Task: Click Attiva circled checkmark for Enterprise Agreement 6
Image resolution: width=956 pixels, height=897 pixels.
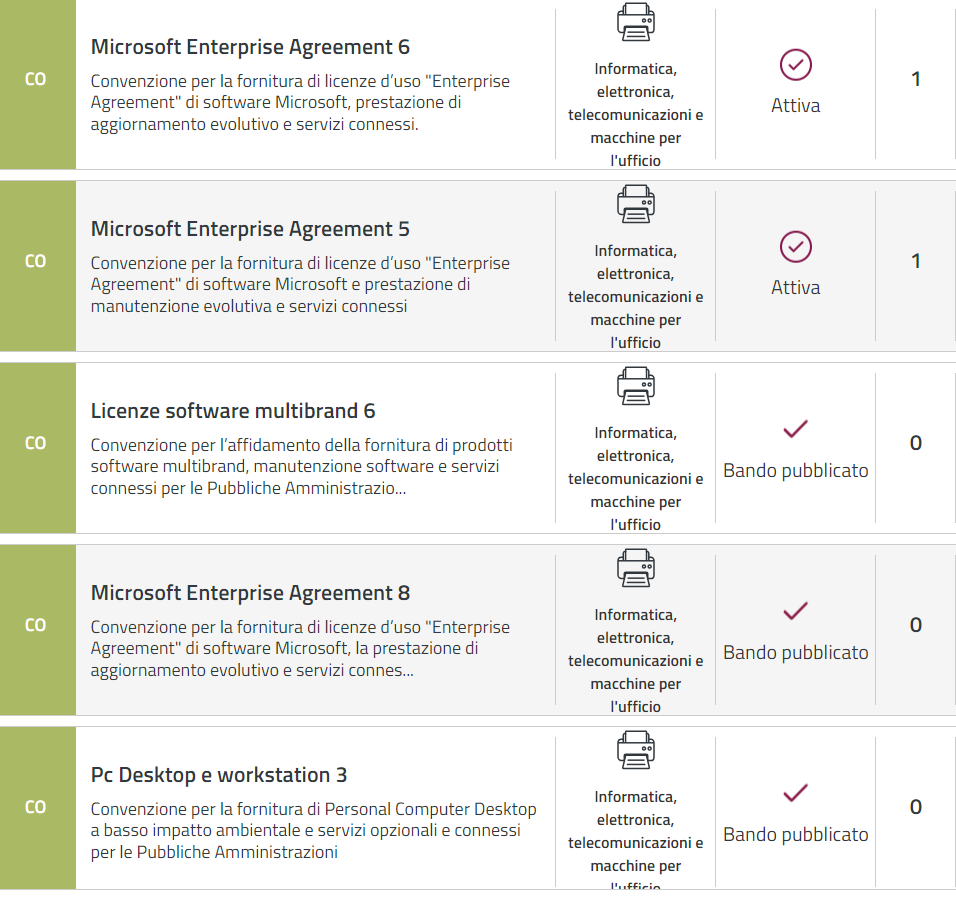Action: pos(795,65)
